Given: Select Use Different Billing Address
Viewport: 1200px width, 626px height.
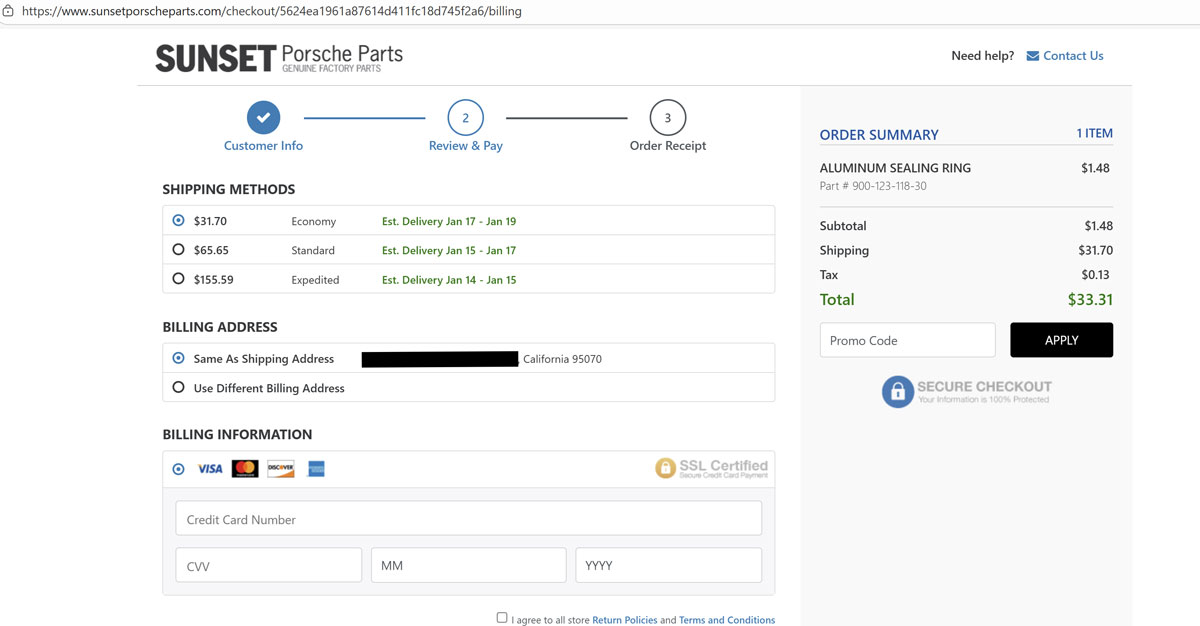Looking at the screenshot, I should click(x=178, y=388).
